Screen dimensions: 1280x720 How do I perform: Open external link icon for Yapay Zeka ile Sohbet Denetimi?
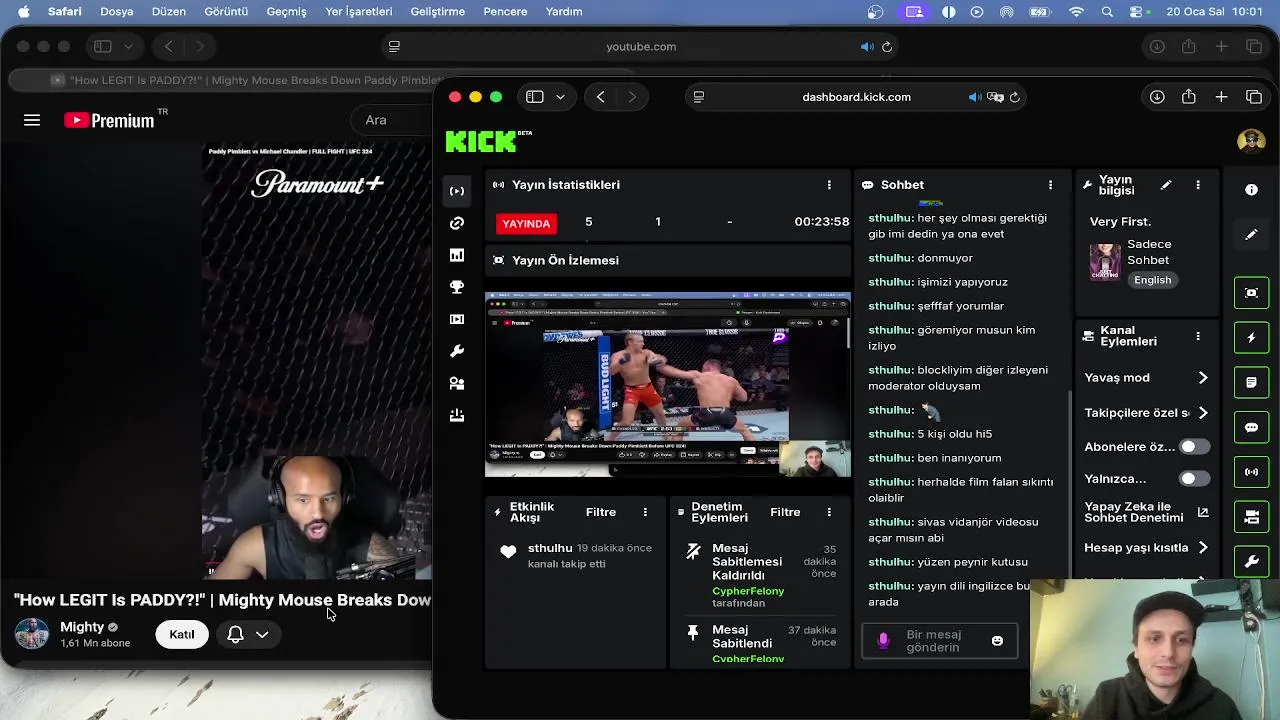pos(1203,512)
